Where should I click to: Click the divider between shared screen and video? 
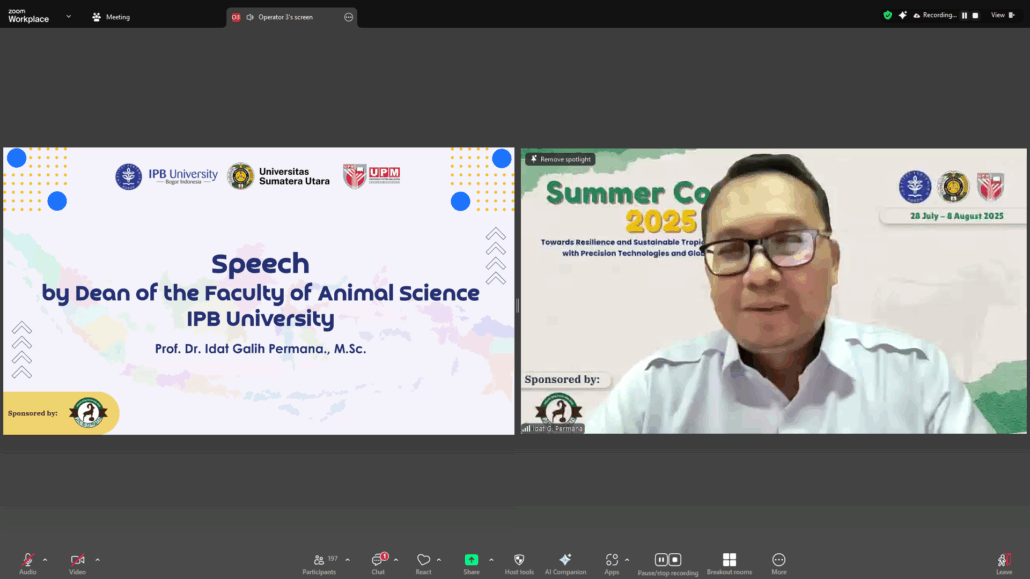click(517, 305)
